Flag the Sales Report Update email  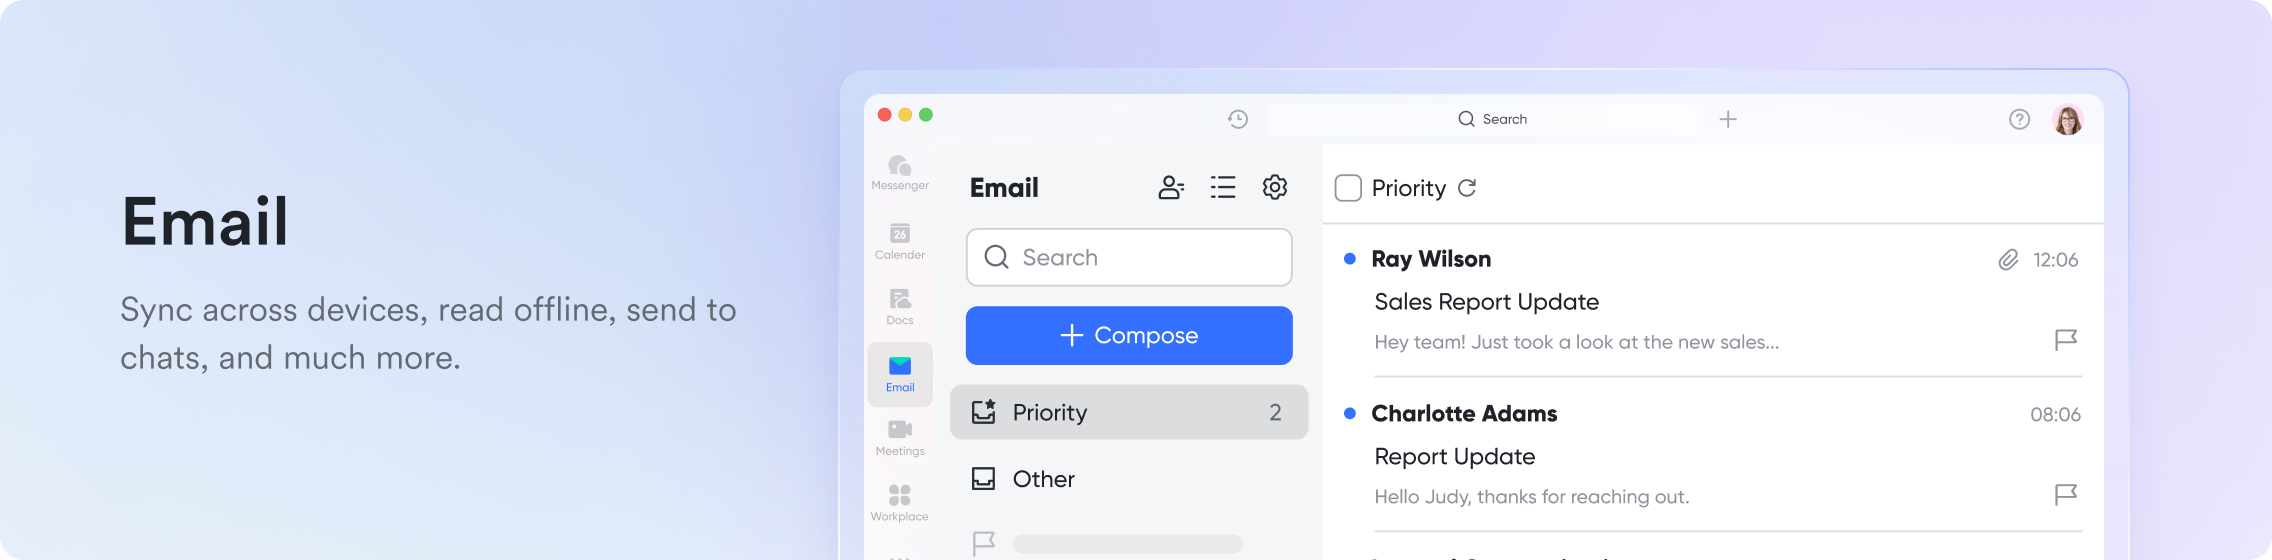[x=2066, y=340]
